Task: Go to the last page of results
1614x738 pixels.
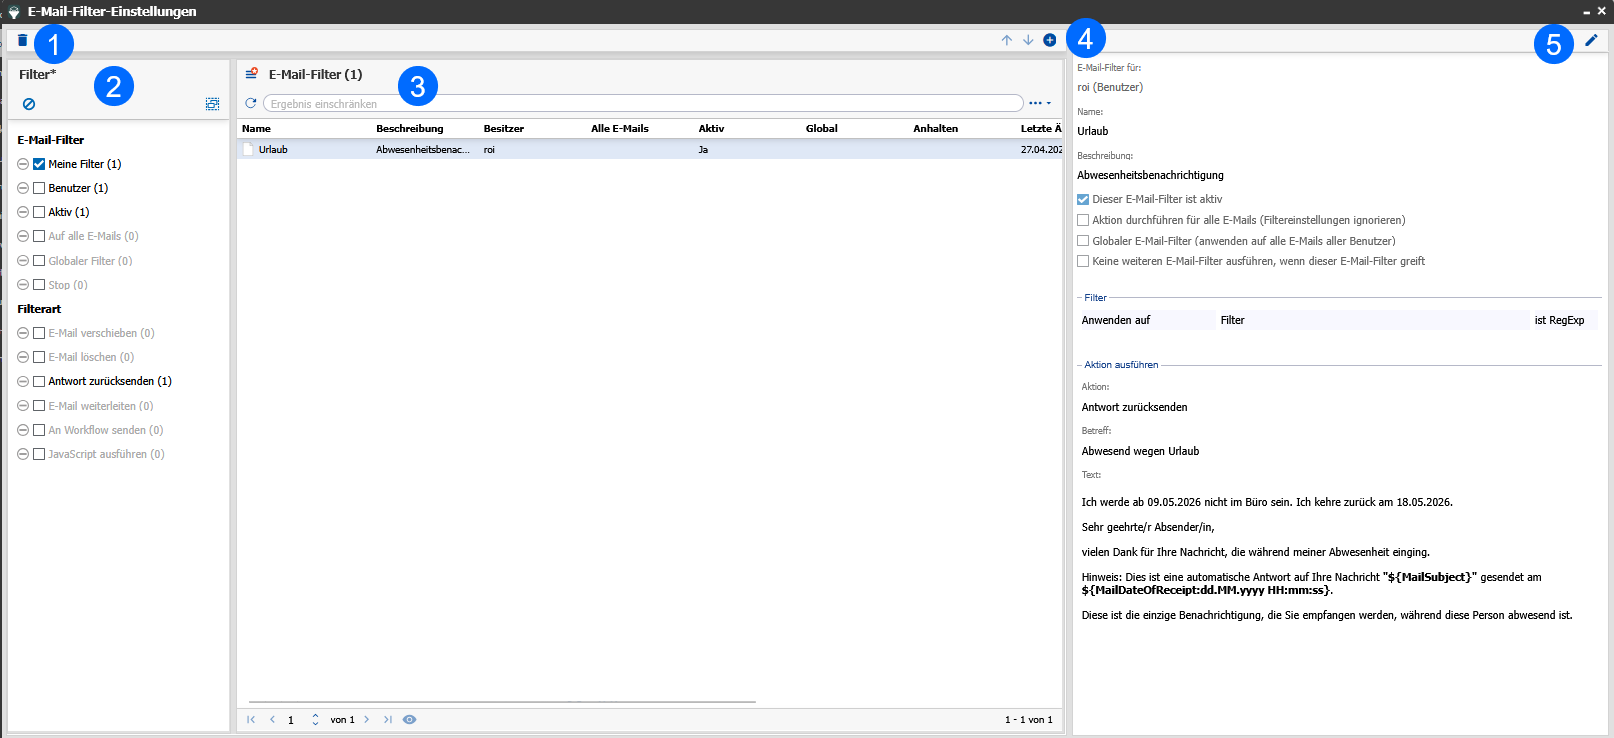Action: [387, 719]
